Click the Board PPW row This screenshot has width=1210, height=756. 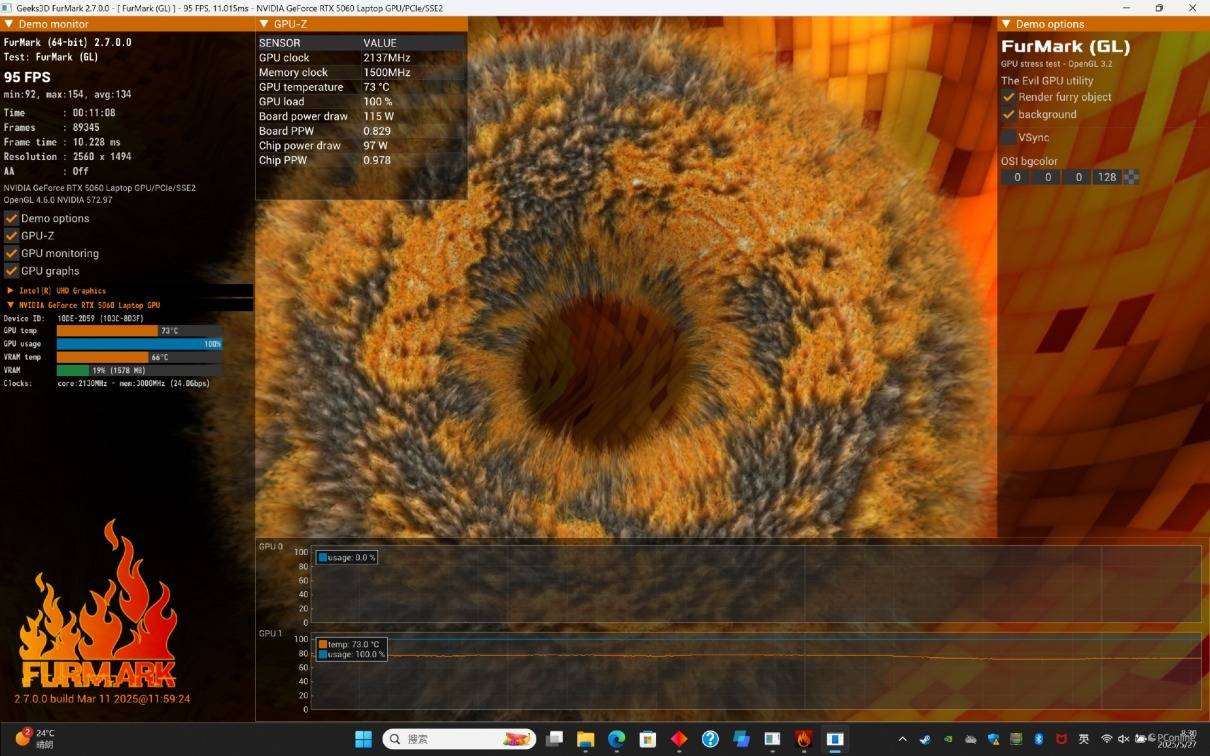[x=361, y=131]
